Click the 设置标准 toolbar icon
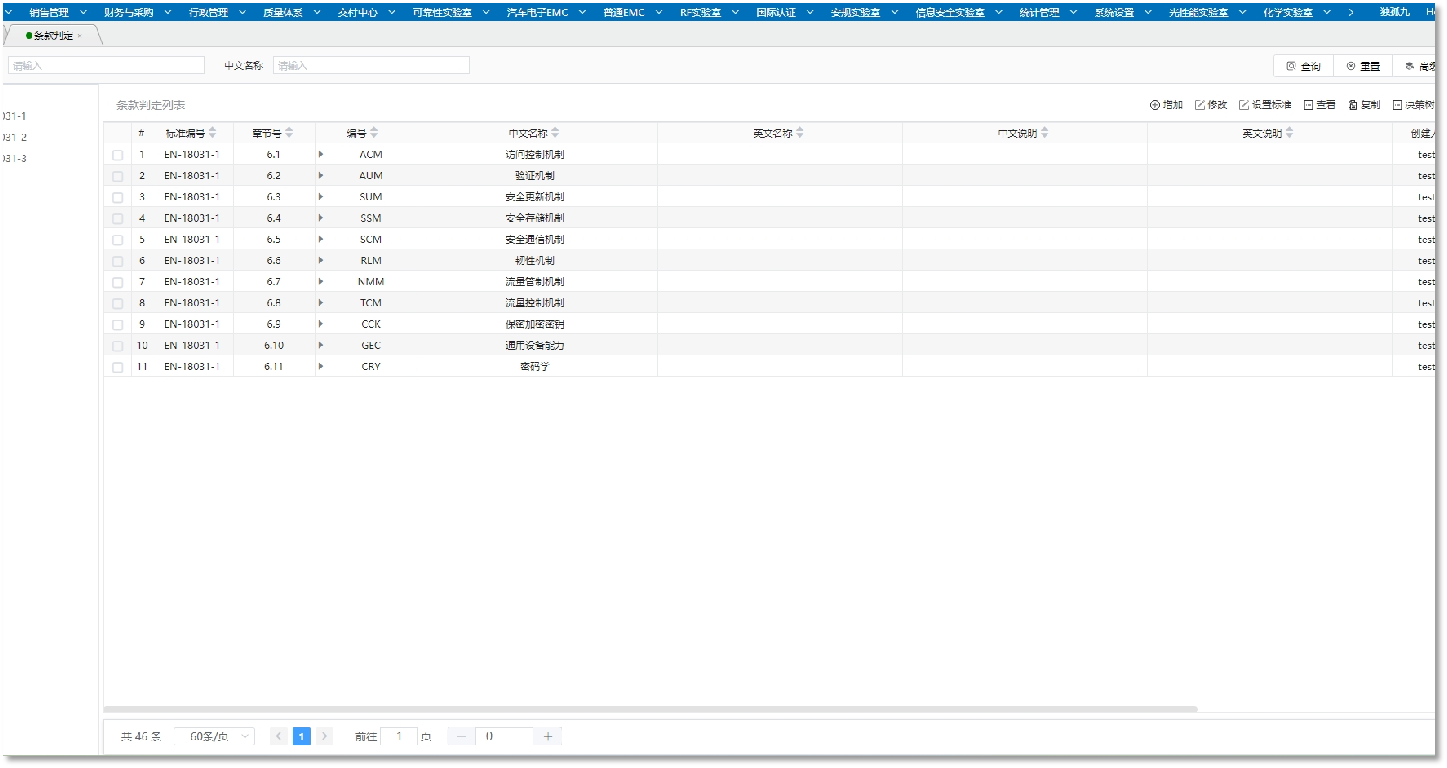 [1244, 105]
